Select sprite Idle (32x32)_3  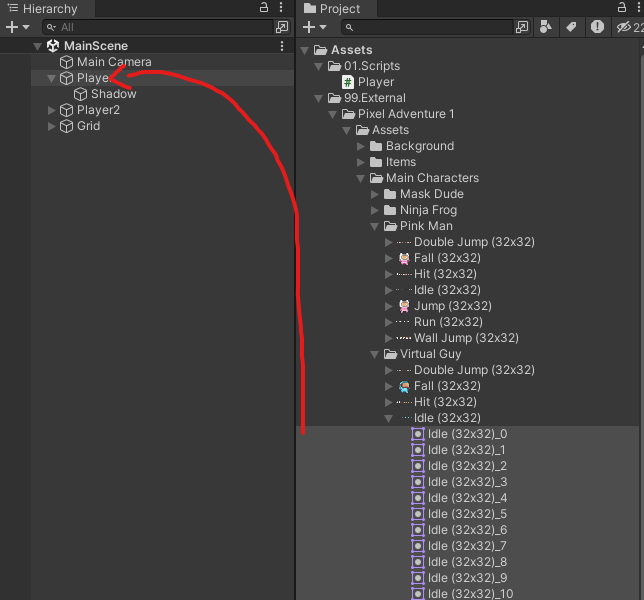click(x=467, y=483)
